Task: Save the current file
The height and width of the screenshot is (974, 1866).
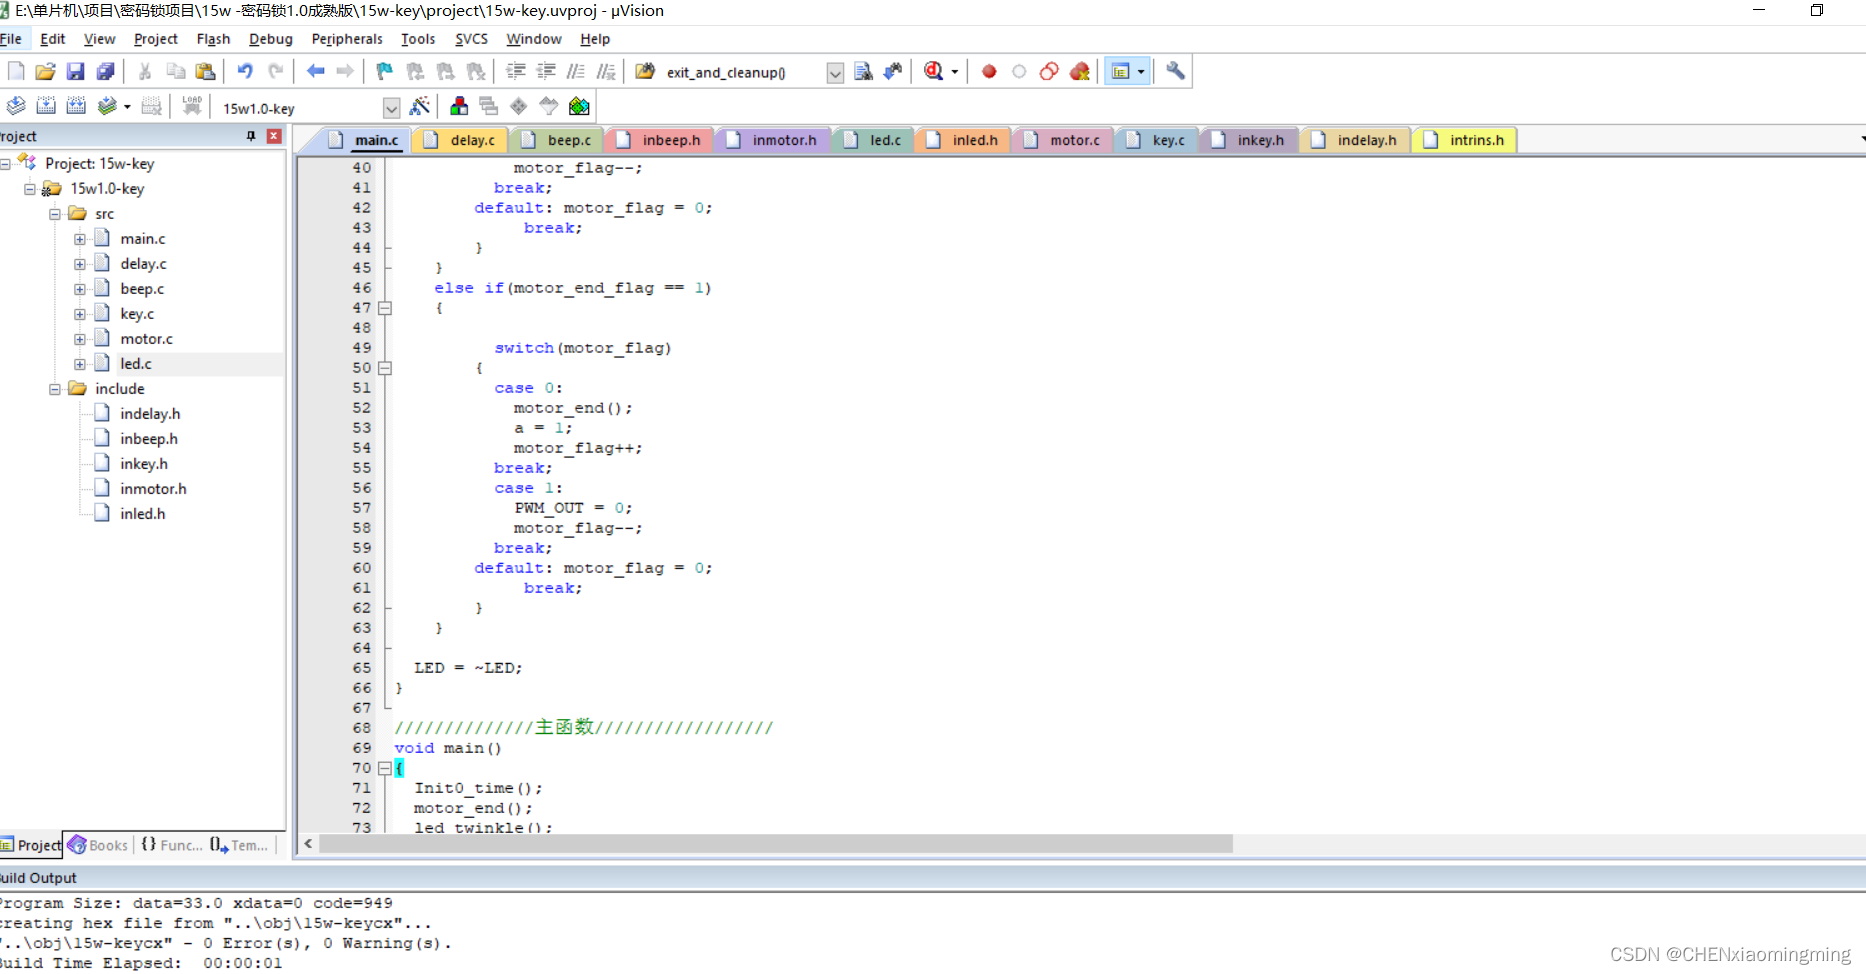Action: pyautogui.click(x=75, y=71)
